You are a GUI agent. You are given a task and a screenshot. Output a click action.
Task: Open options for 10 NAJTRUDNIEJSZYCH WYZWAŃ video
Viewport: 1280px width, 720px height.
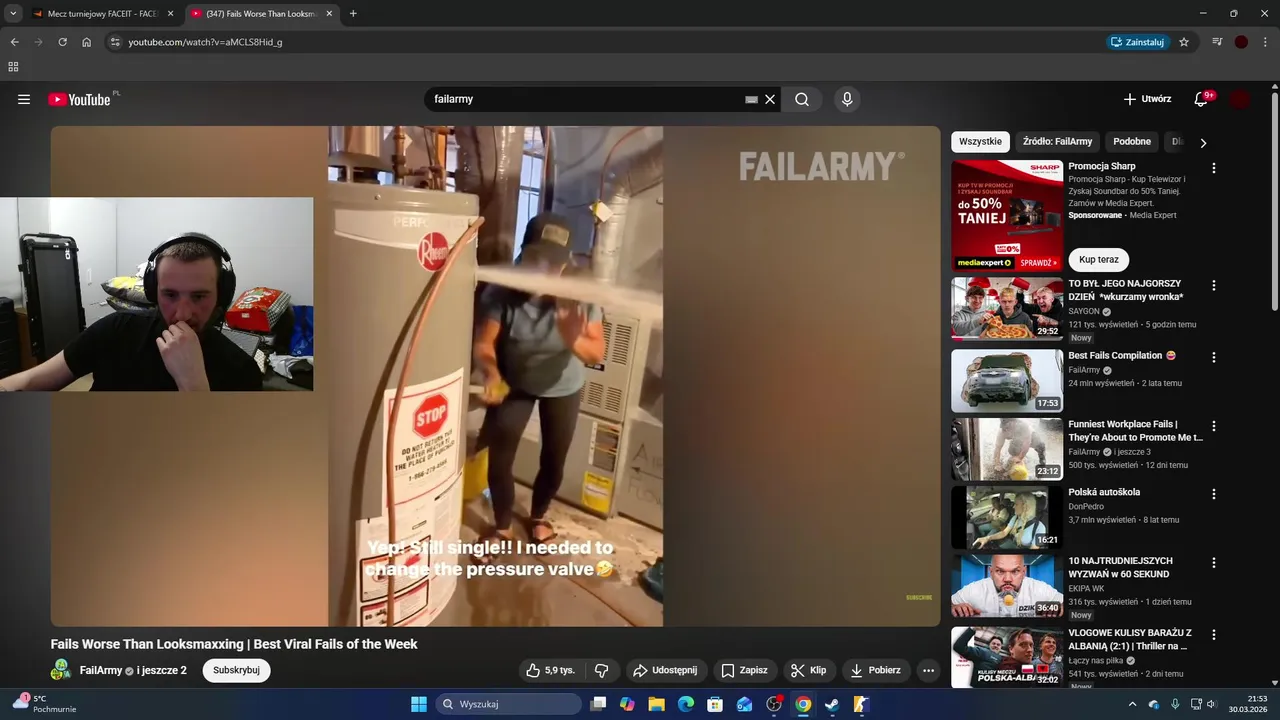pos(1214,563)
